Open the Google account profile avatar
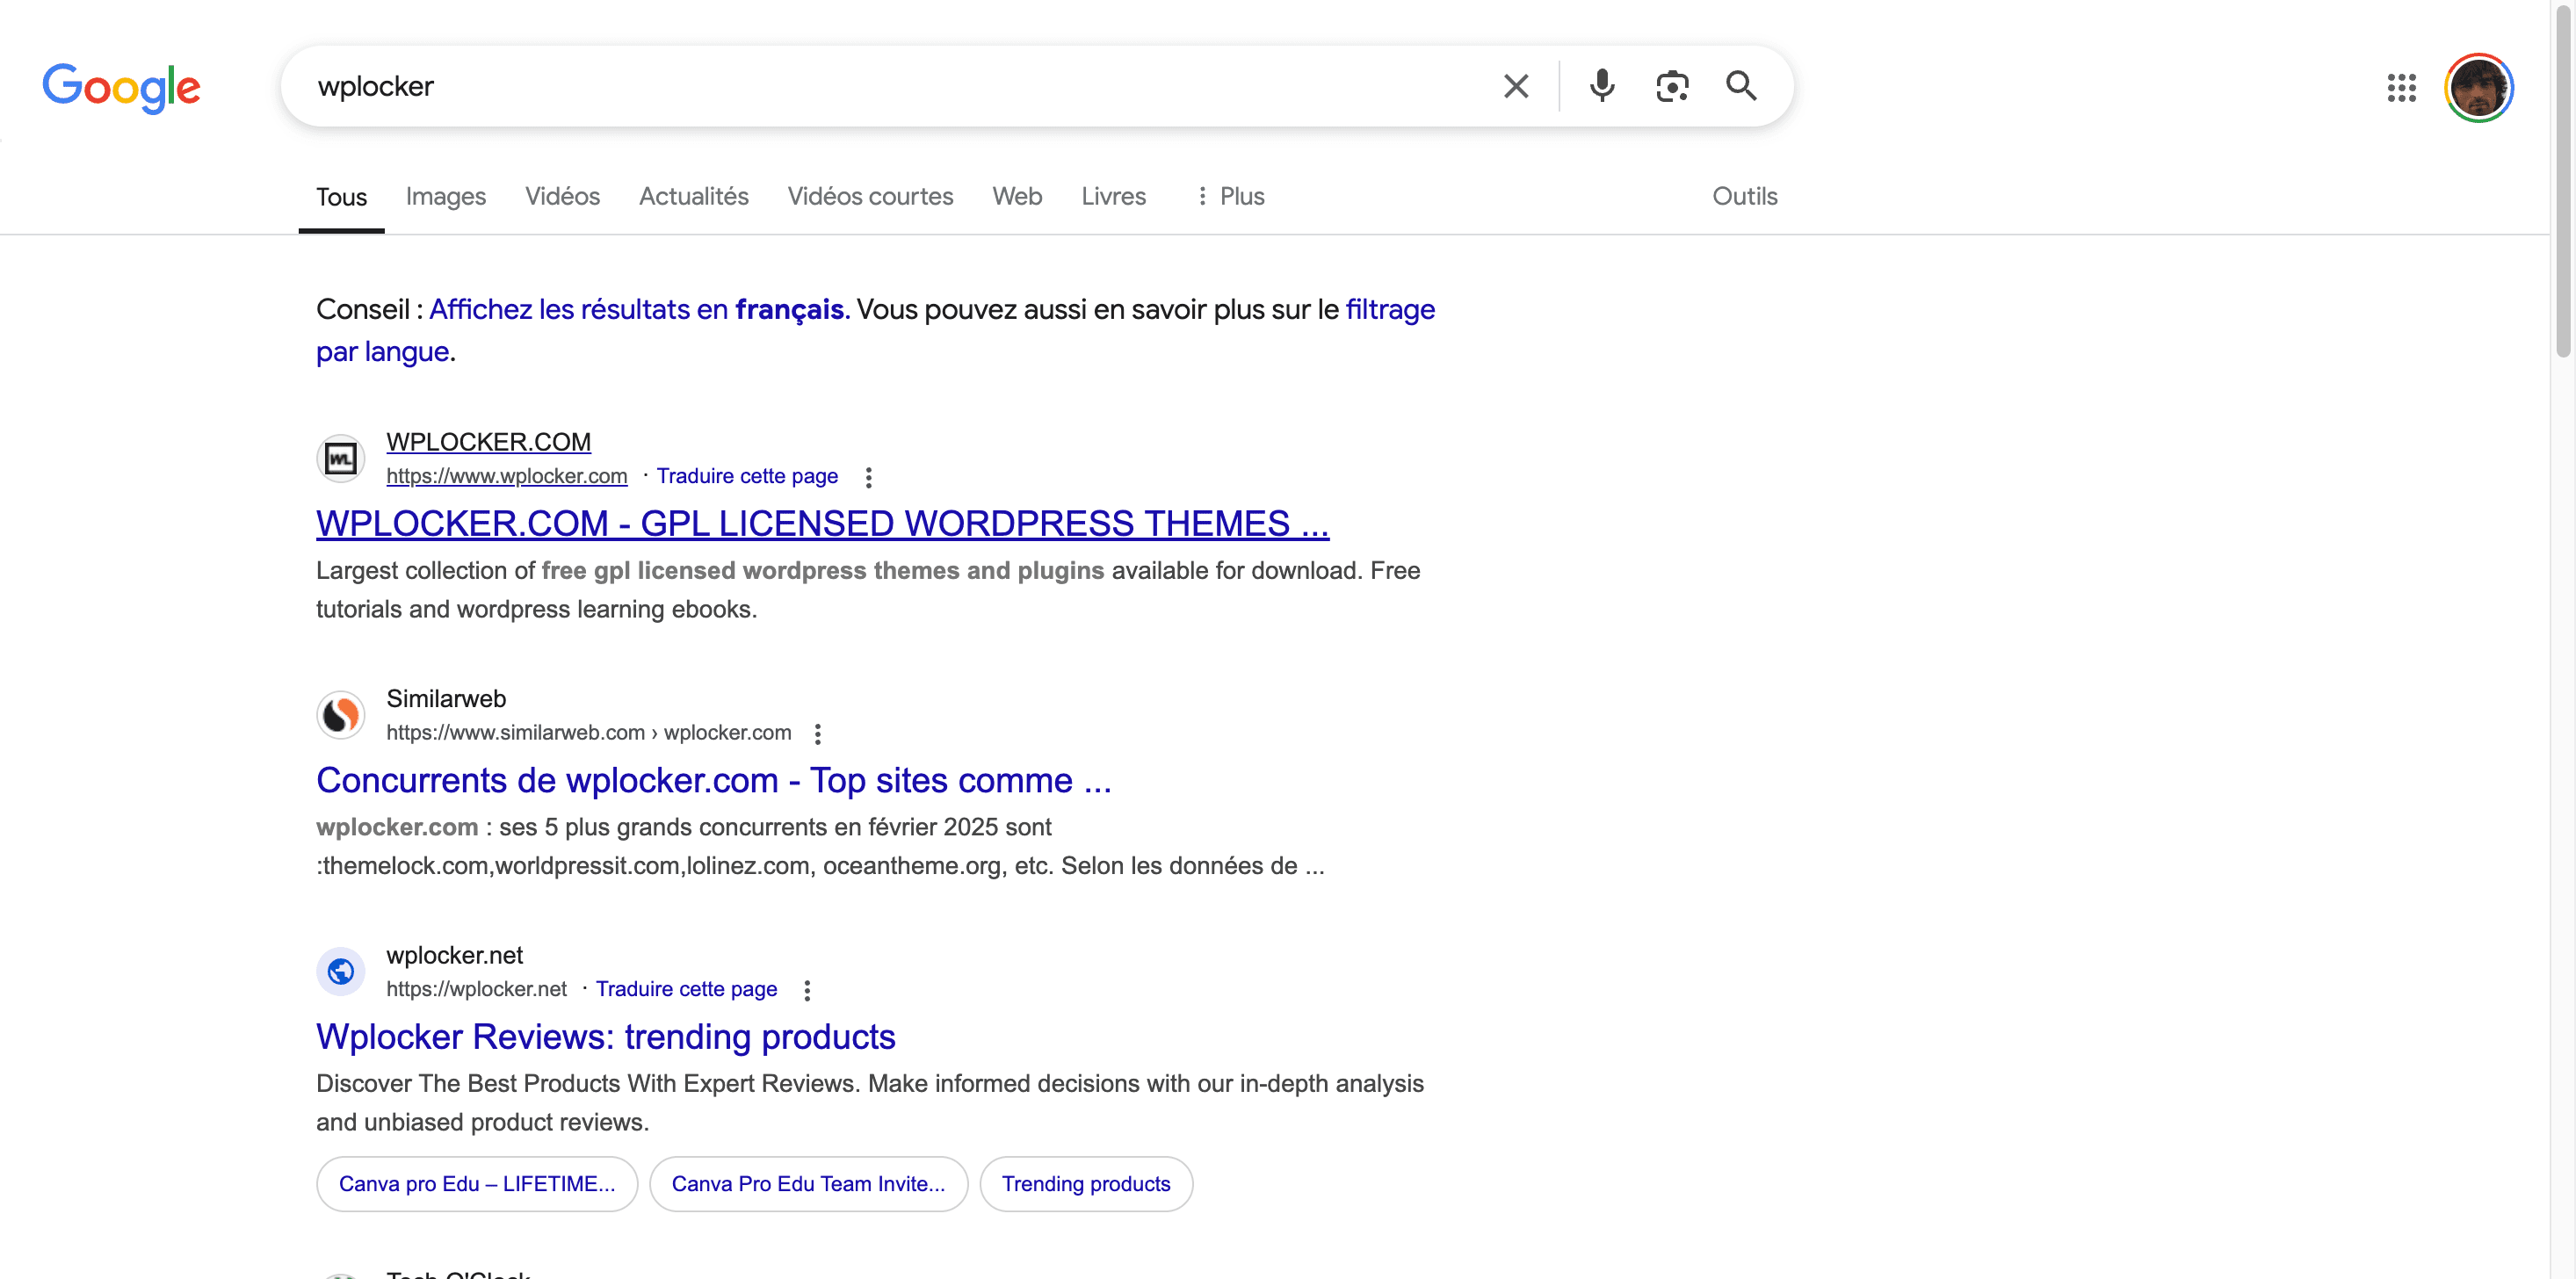Image resolution: width=2576 pixels, height=1279 pixels. [x=2479, y=87]
